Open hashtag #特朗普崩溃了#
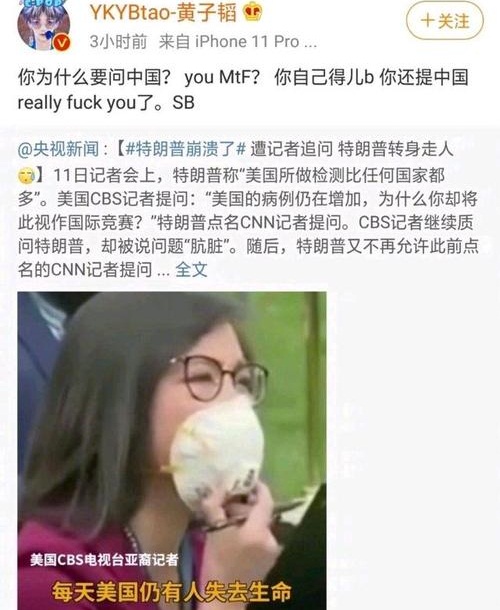The height and width of the screenshot is (610, 500). click(x=186, y=149)
